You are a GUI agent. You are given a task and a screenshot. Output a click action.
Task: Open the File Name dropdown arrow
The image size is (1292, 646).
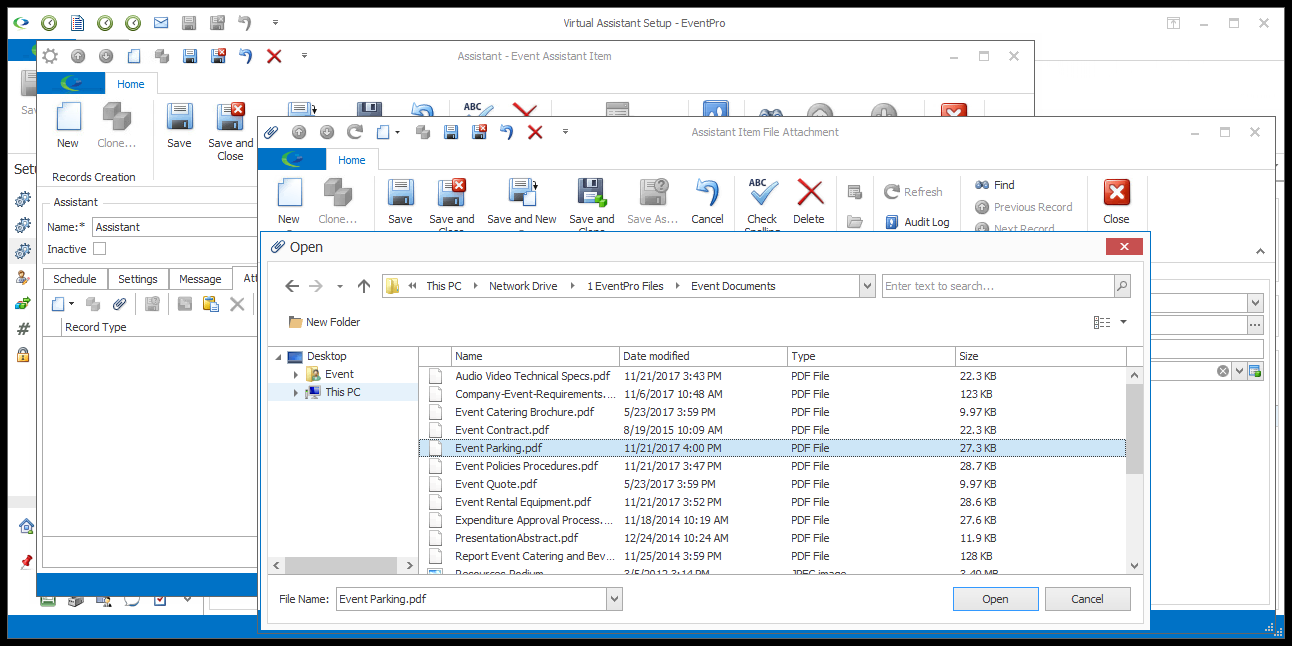614,600
